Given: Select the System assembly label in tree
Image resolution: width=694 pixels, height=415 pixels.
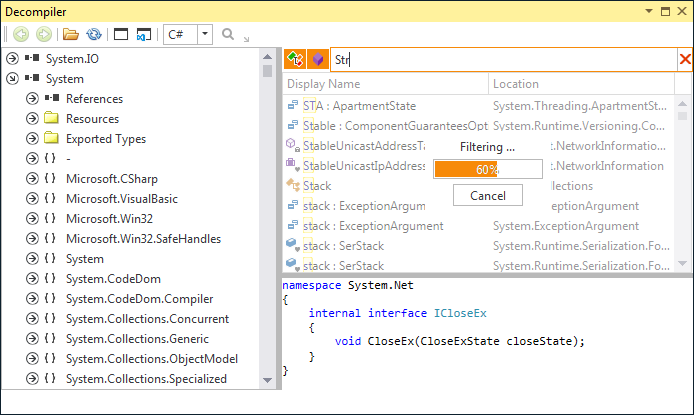Looking at the screenshot, I should tap(65, 79).
